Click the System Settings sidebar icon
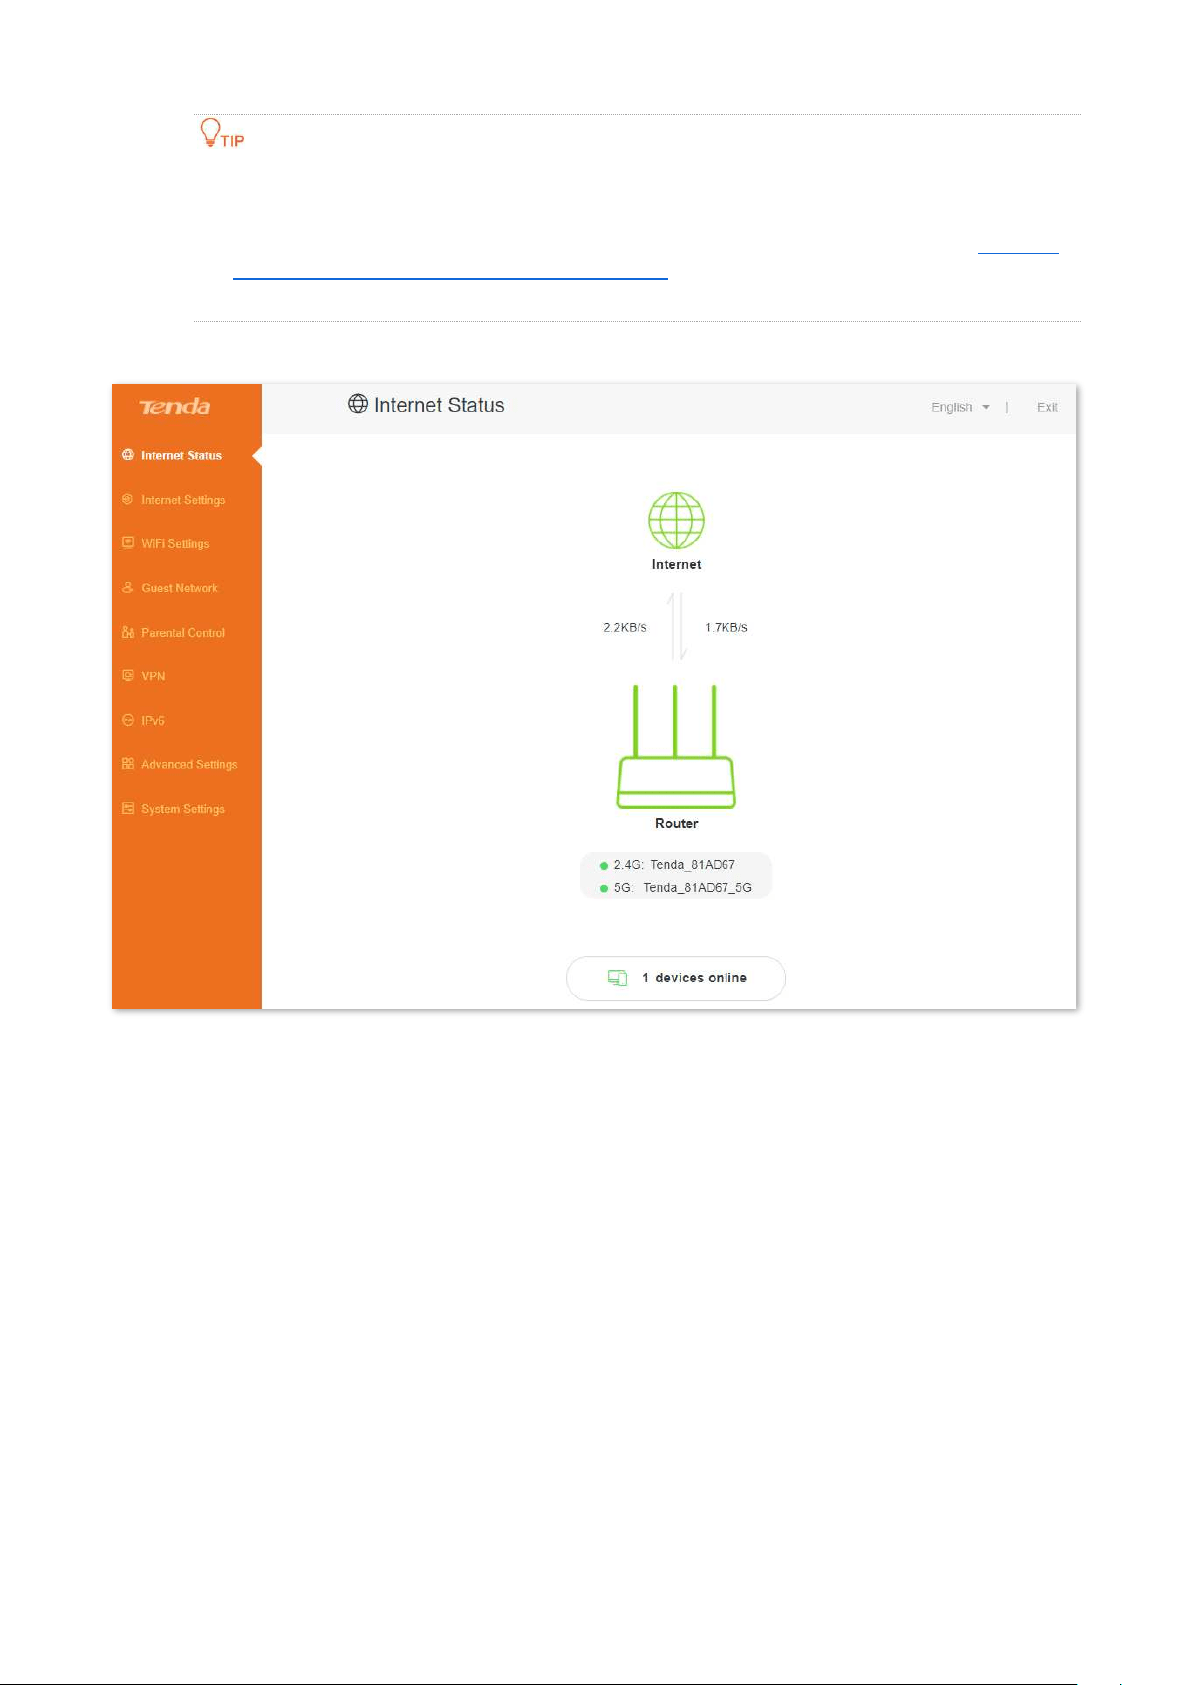1192x1685 pixels. click(128, 808)
